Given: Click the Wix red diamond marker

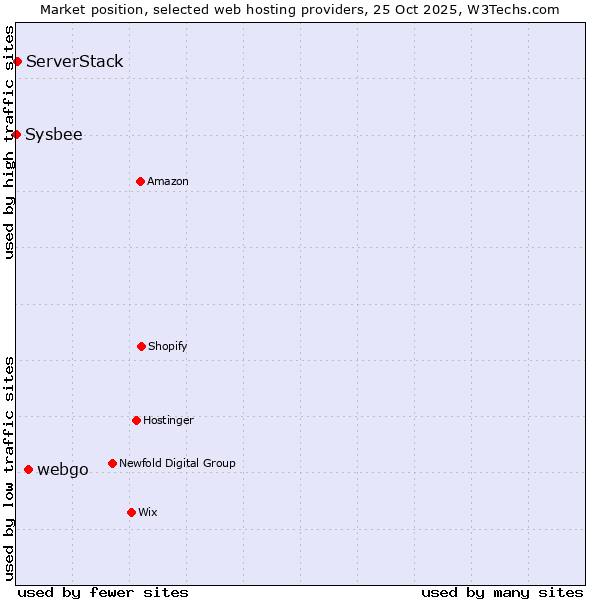Looking at the screenshot, I should point(131,512).
